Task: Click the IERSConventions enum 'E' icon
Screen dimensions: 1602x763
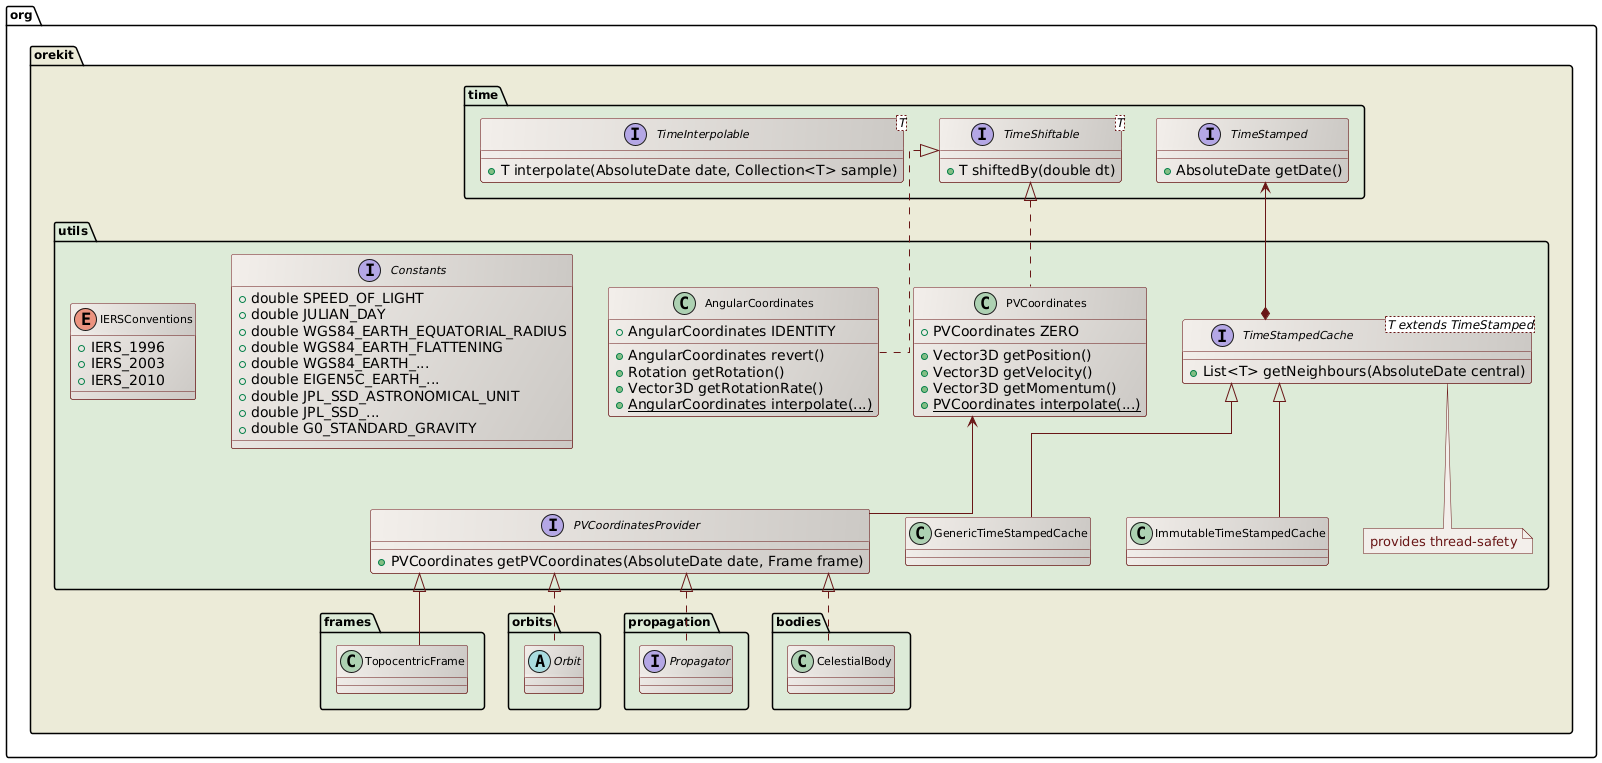Action: [x=85, y=319]
